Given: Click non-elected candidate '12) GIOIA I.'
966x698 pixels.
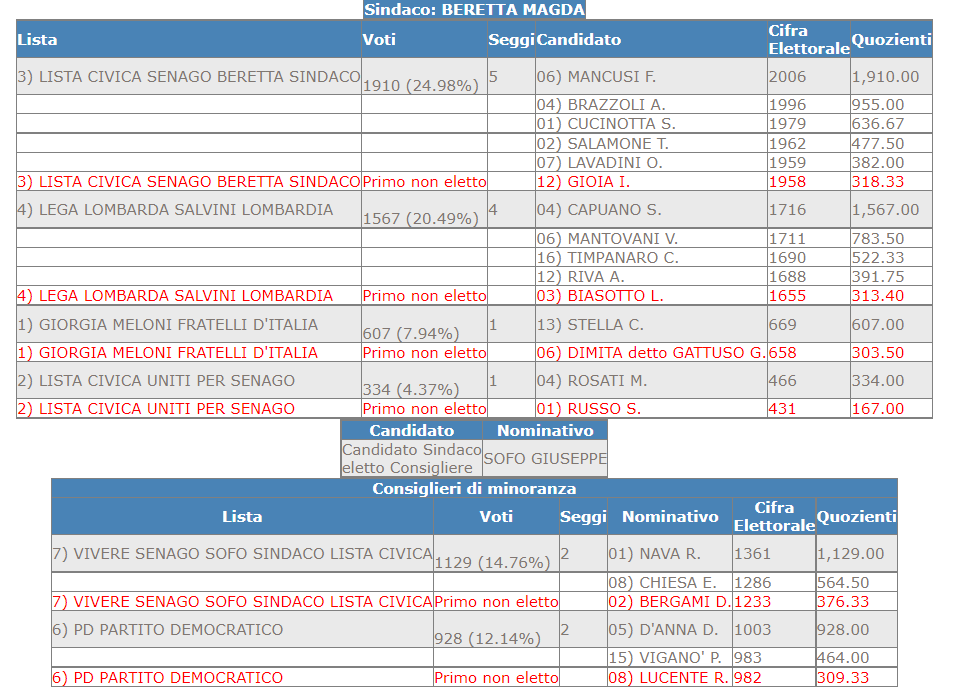Looking at the screenshot, I should coord(583,182).
